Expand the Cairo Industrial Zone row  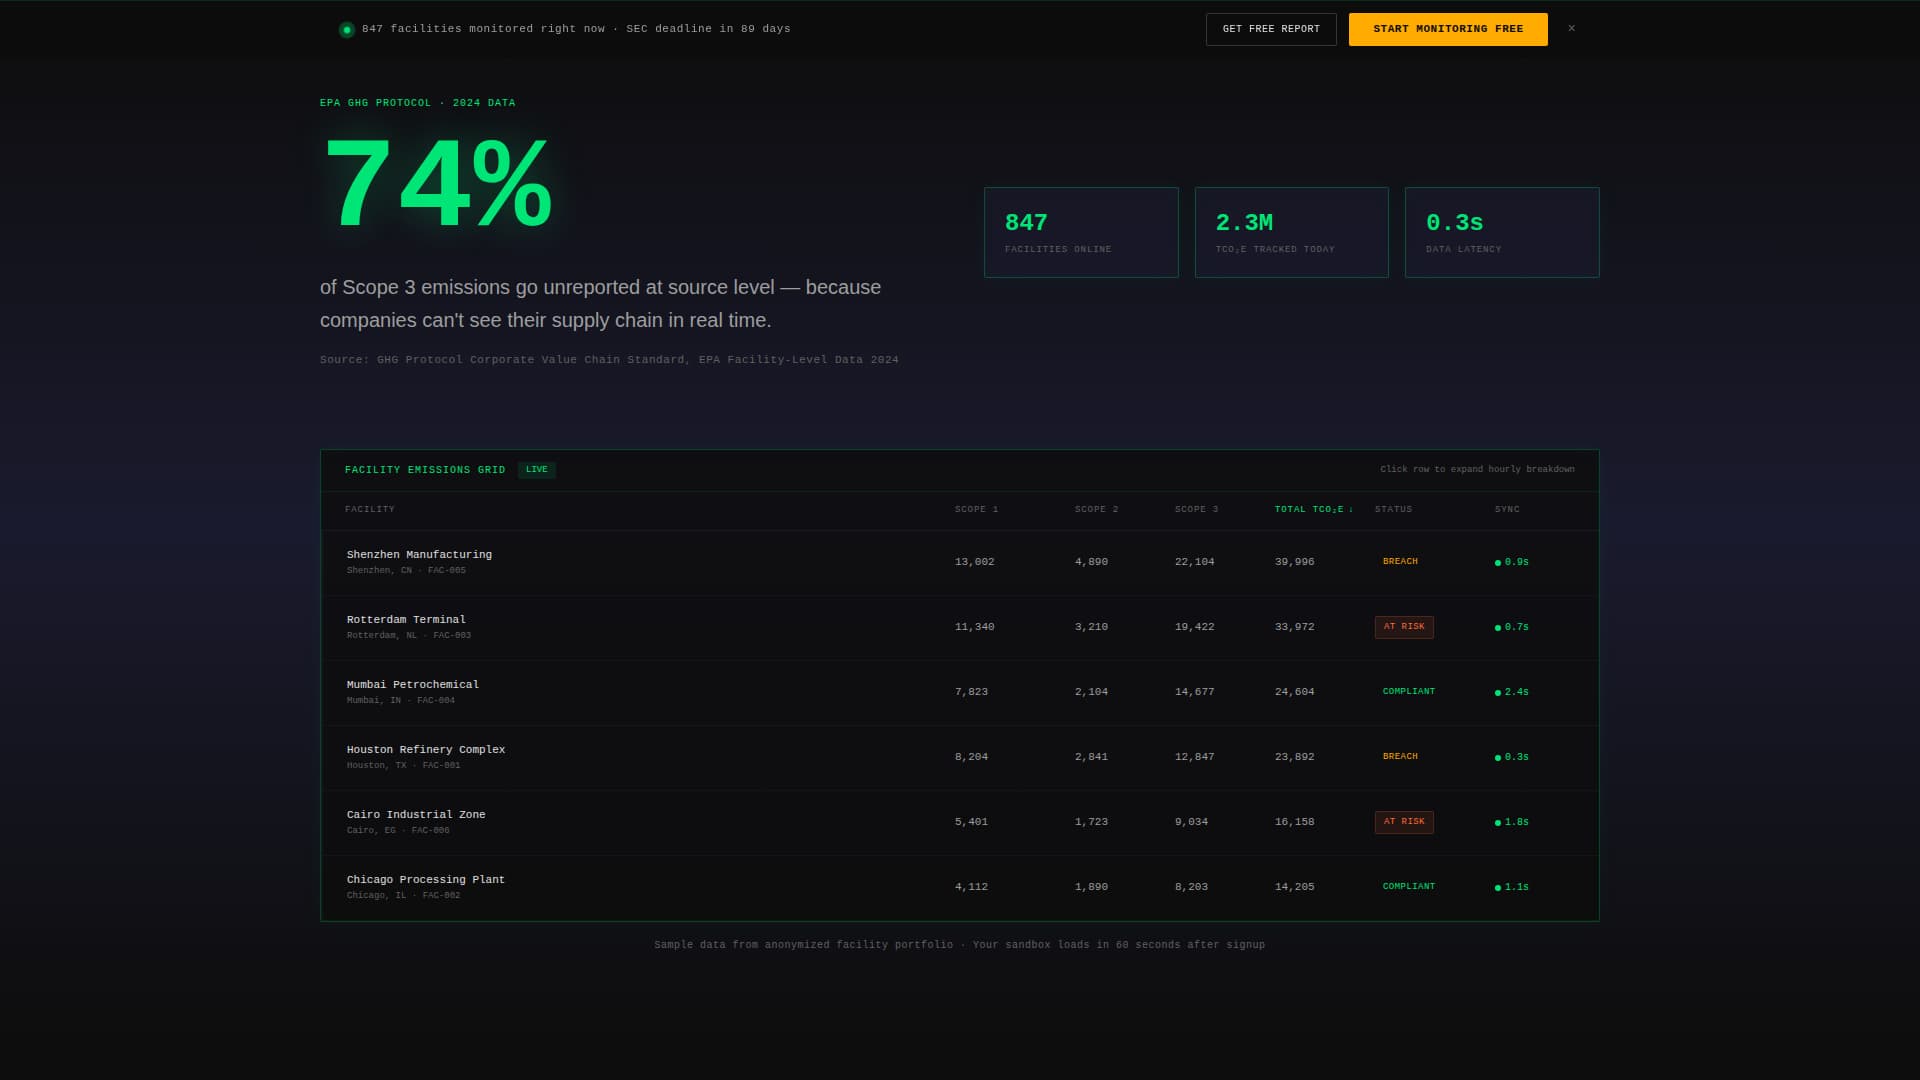(959, 823)
